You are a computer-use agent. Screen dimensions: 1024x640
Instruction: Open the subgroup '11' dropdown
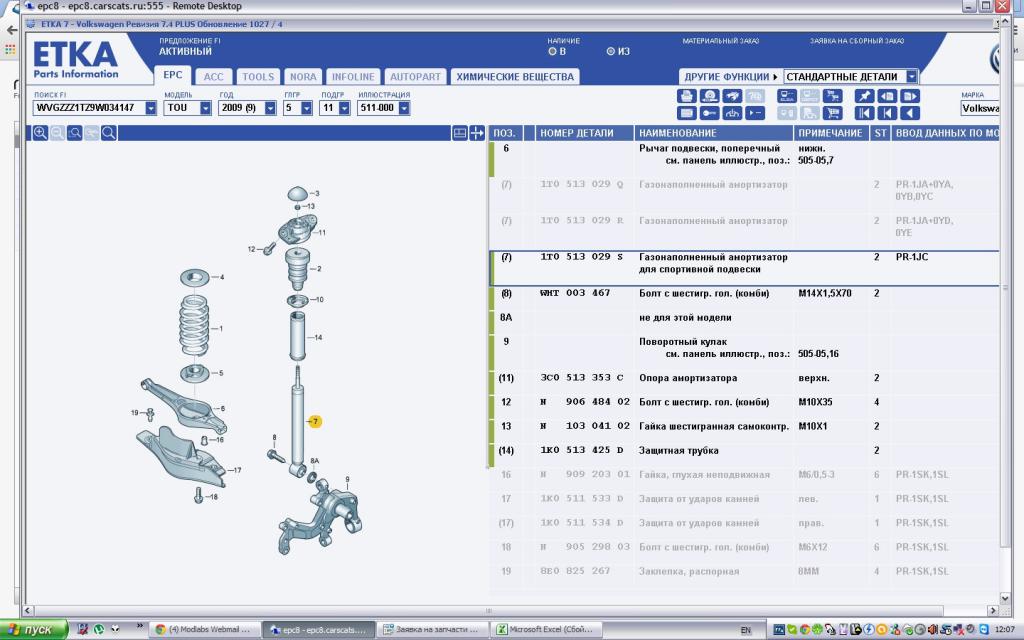click(x=344, y=108)
